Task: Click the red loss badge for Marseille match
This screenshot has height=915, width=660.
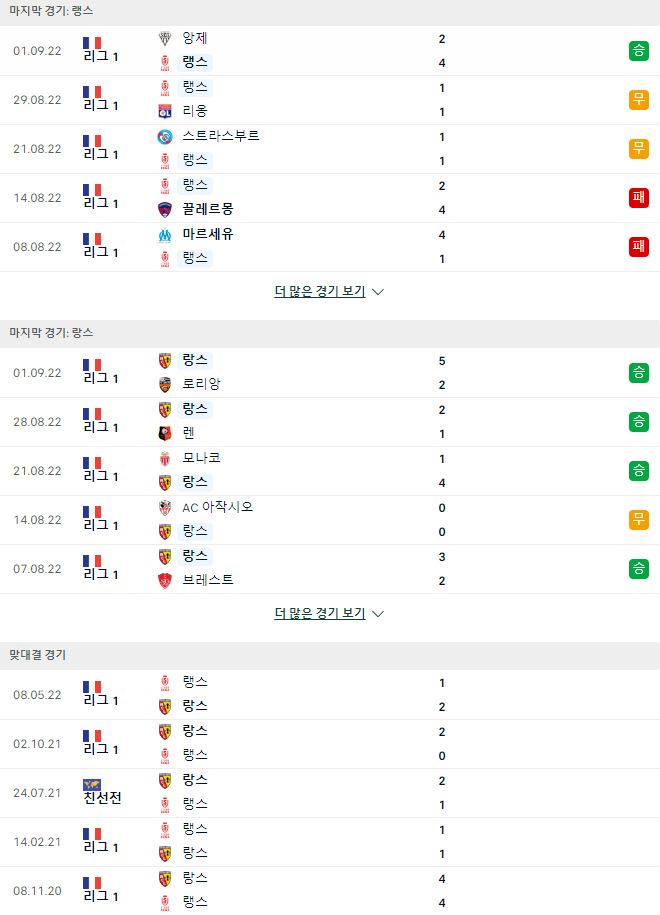Action: 639,247
